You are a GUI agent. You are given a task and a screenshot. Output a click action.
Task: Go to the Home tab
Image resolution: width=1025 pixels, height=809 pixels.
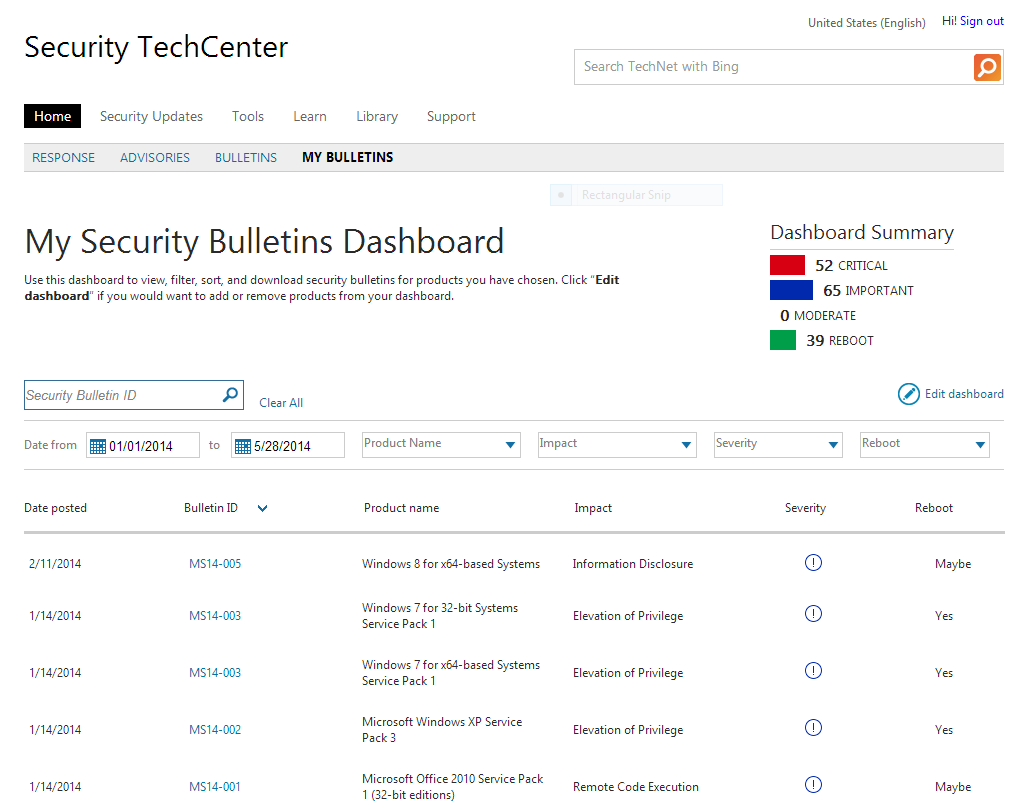pos(52,116)
